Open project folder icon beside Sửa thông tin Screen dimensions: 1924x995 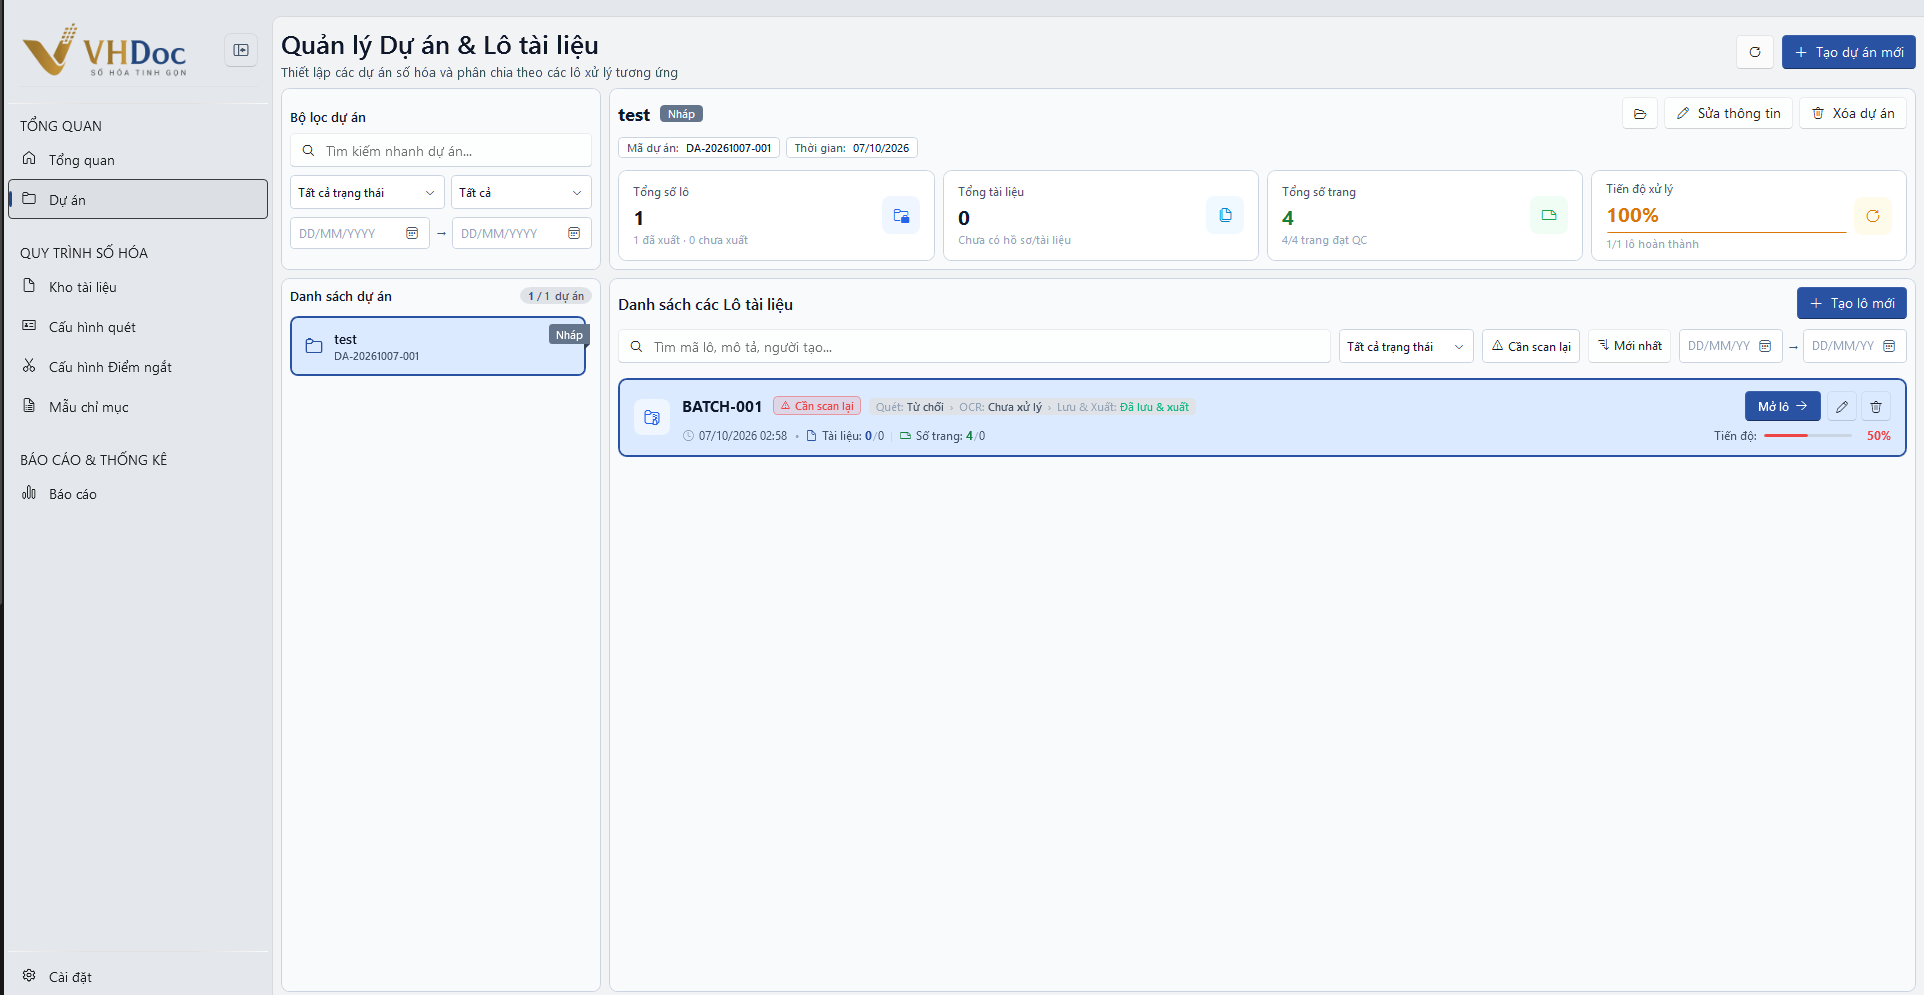pos(1640,114)
